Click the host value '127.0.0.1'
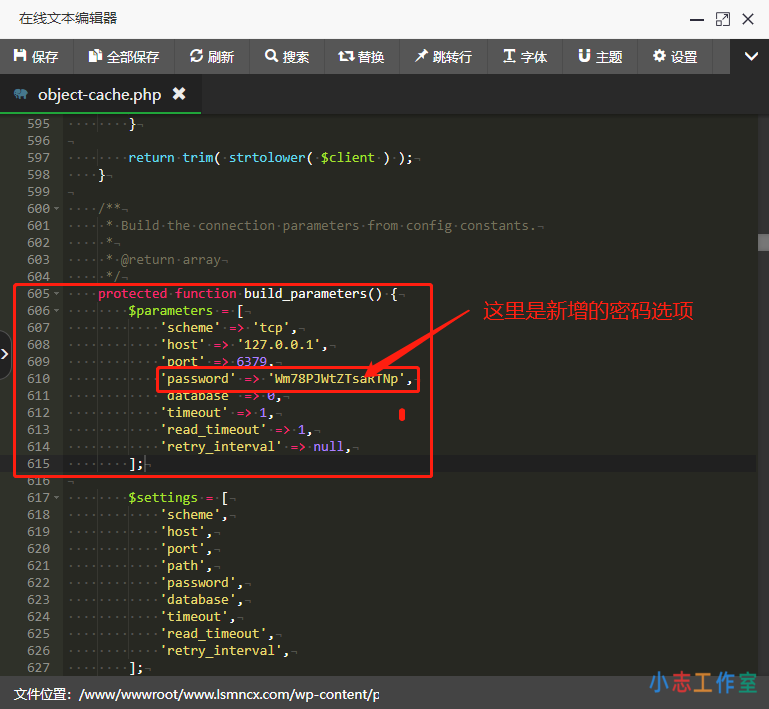The image size is (769, 709). pyautogui.click(x=279, y=345)
